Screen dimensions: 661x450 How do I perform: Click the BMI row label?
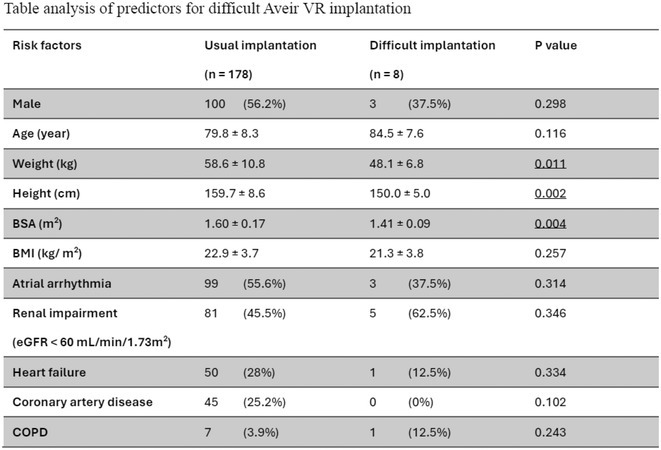[47, 253]
